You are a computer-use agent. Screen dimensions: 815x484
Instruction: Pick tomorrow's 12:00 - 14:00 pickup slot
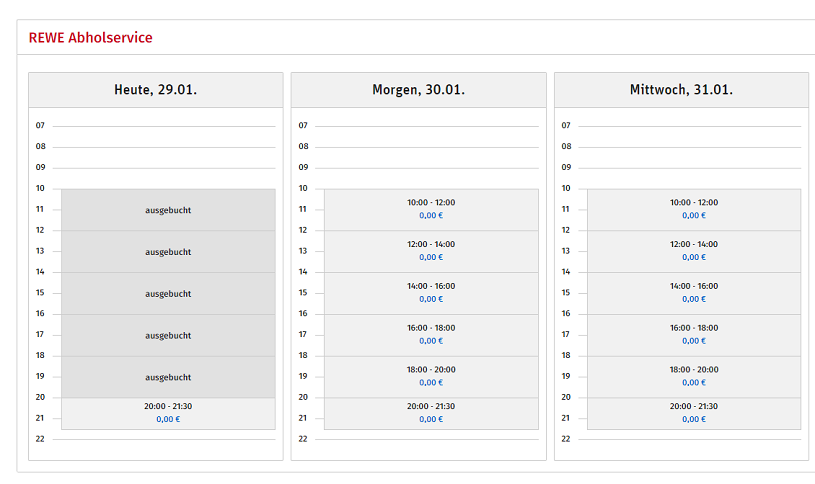[x=431, y=251]
